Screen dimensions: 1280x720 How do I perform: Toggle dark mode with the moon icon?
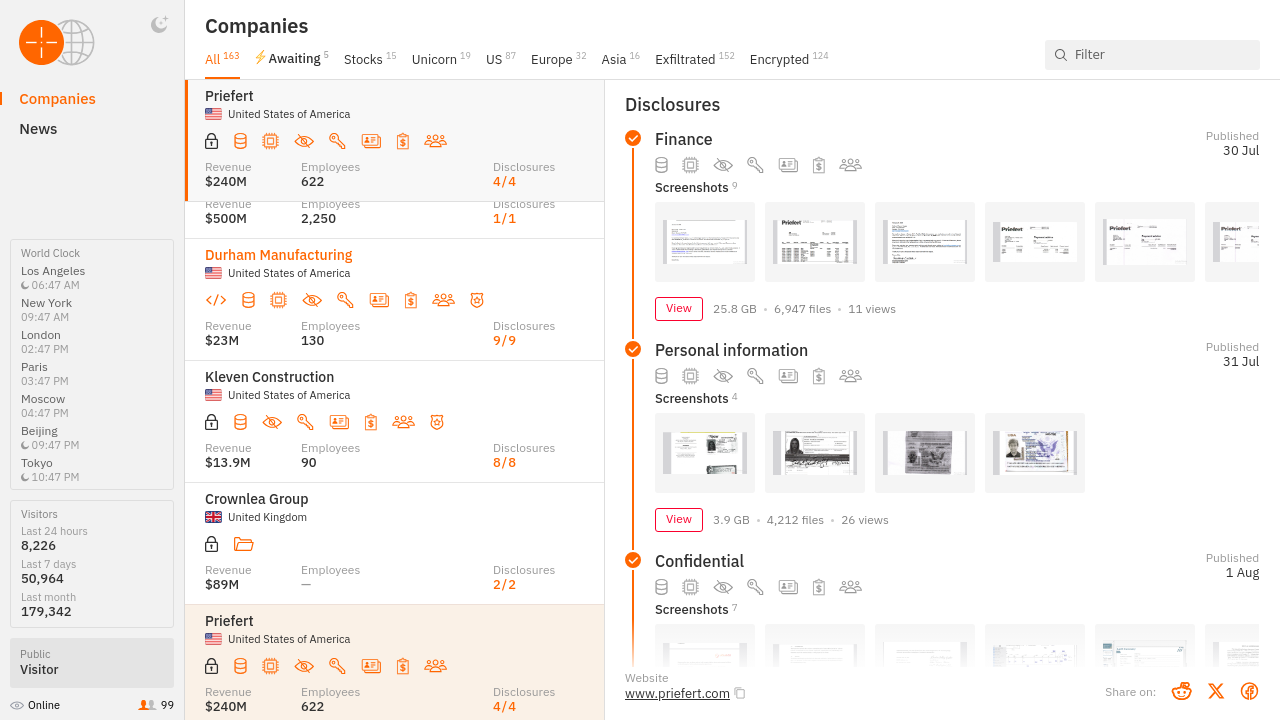click(159, 25)
